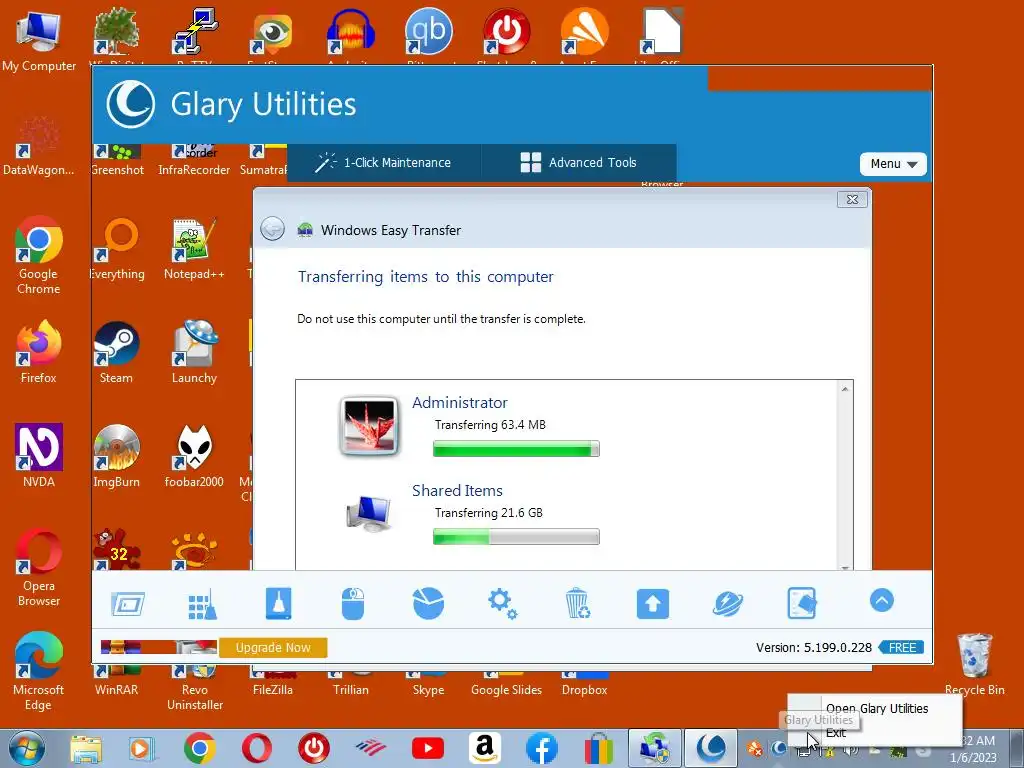The image size is (1024, 768).
Task: Launch the Disk Cleaner broom-on-drive icon
Action: click(x=279, y=603)
